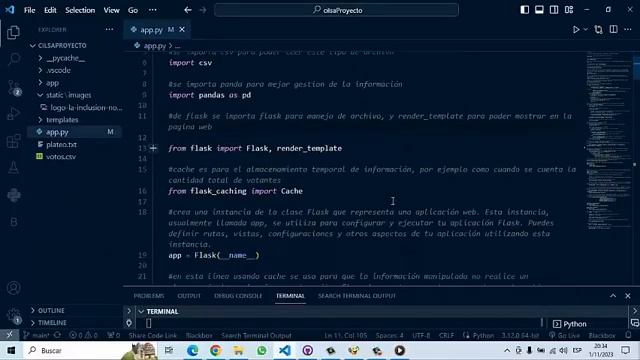Open editor More Actions ellipsis

(x=628, y=30)
